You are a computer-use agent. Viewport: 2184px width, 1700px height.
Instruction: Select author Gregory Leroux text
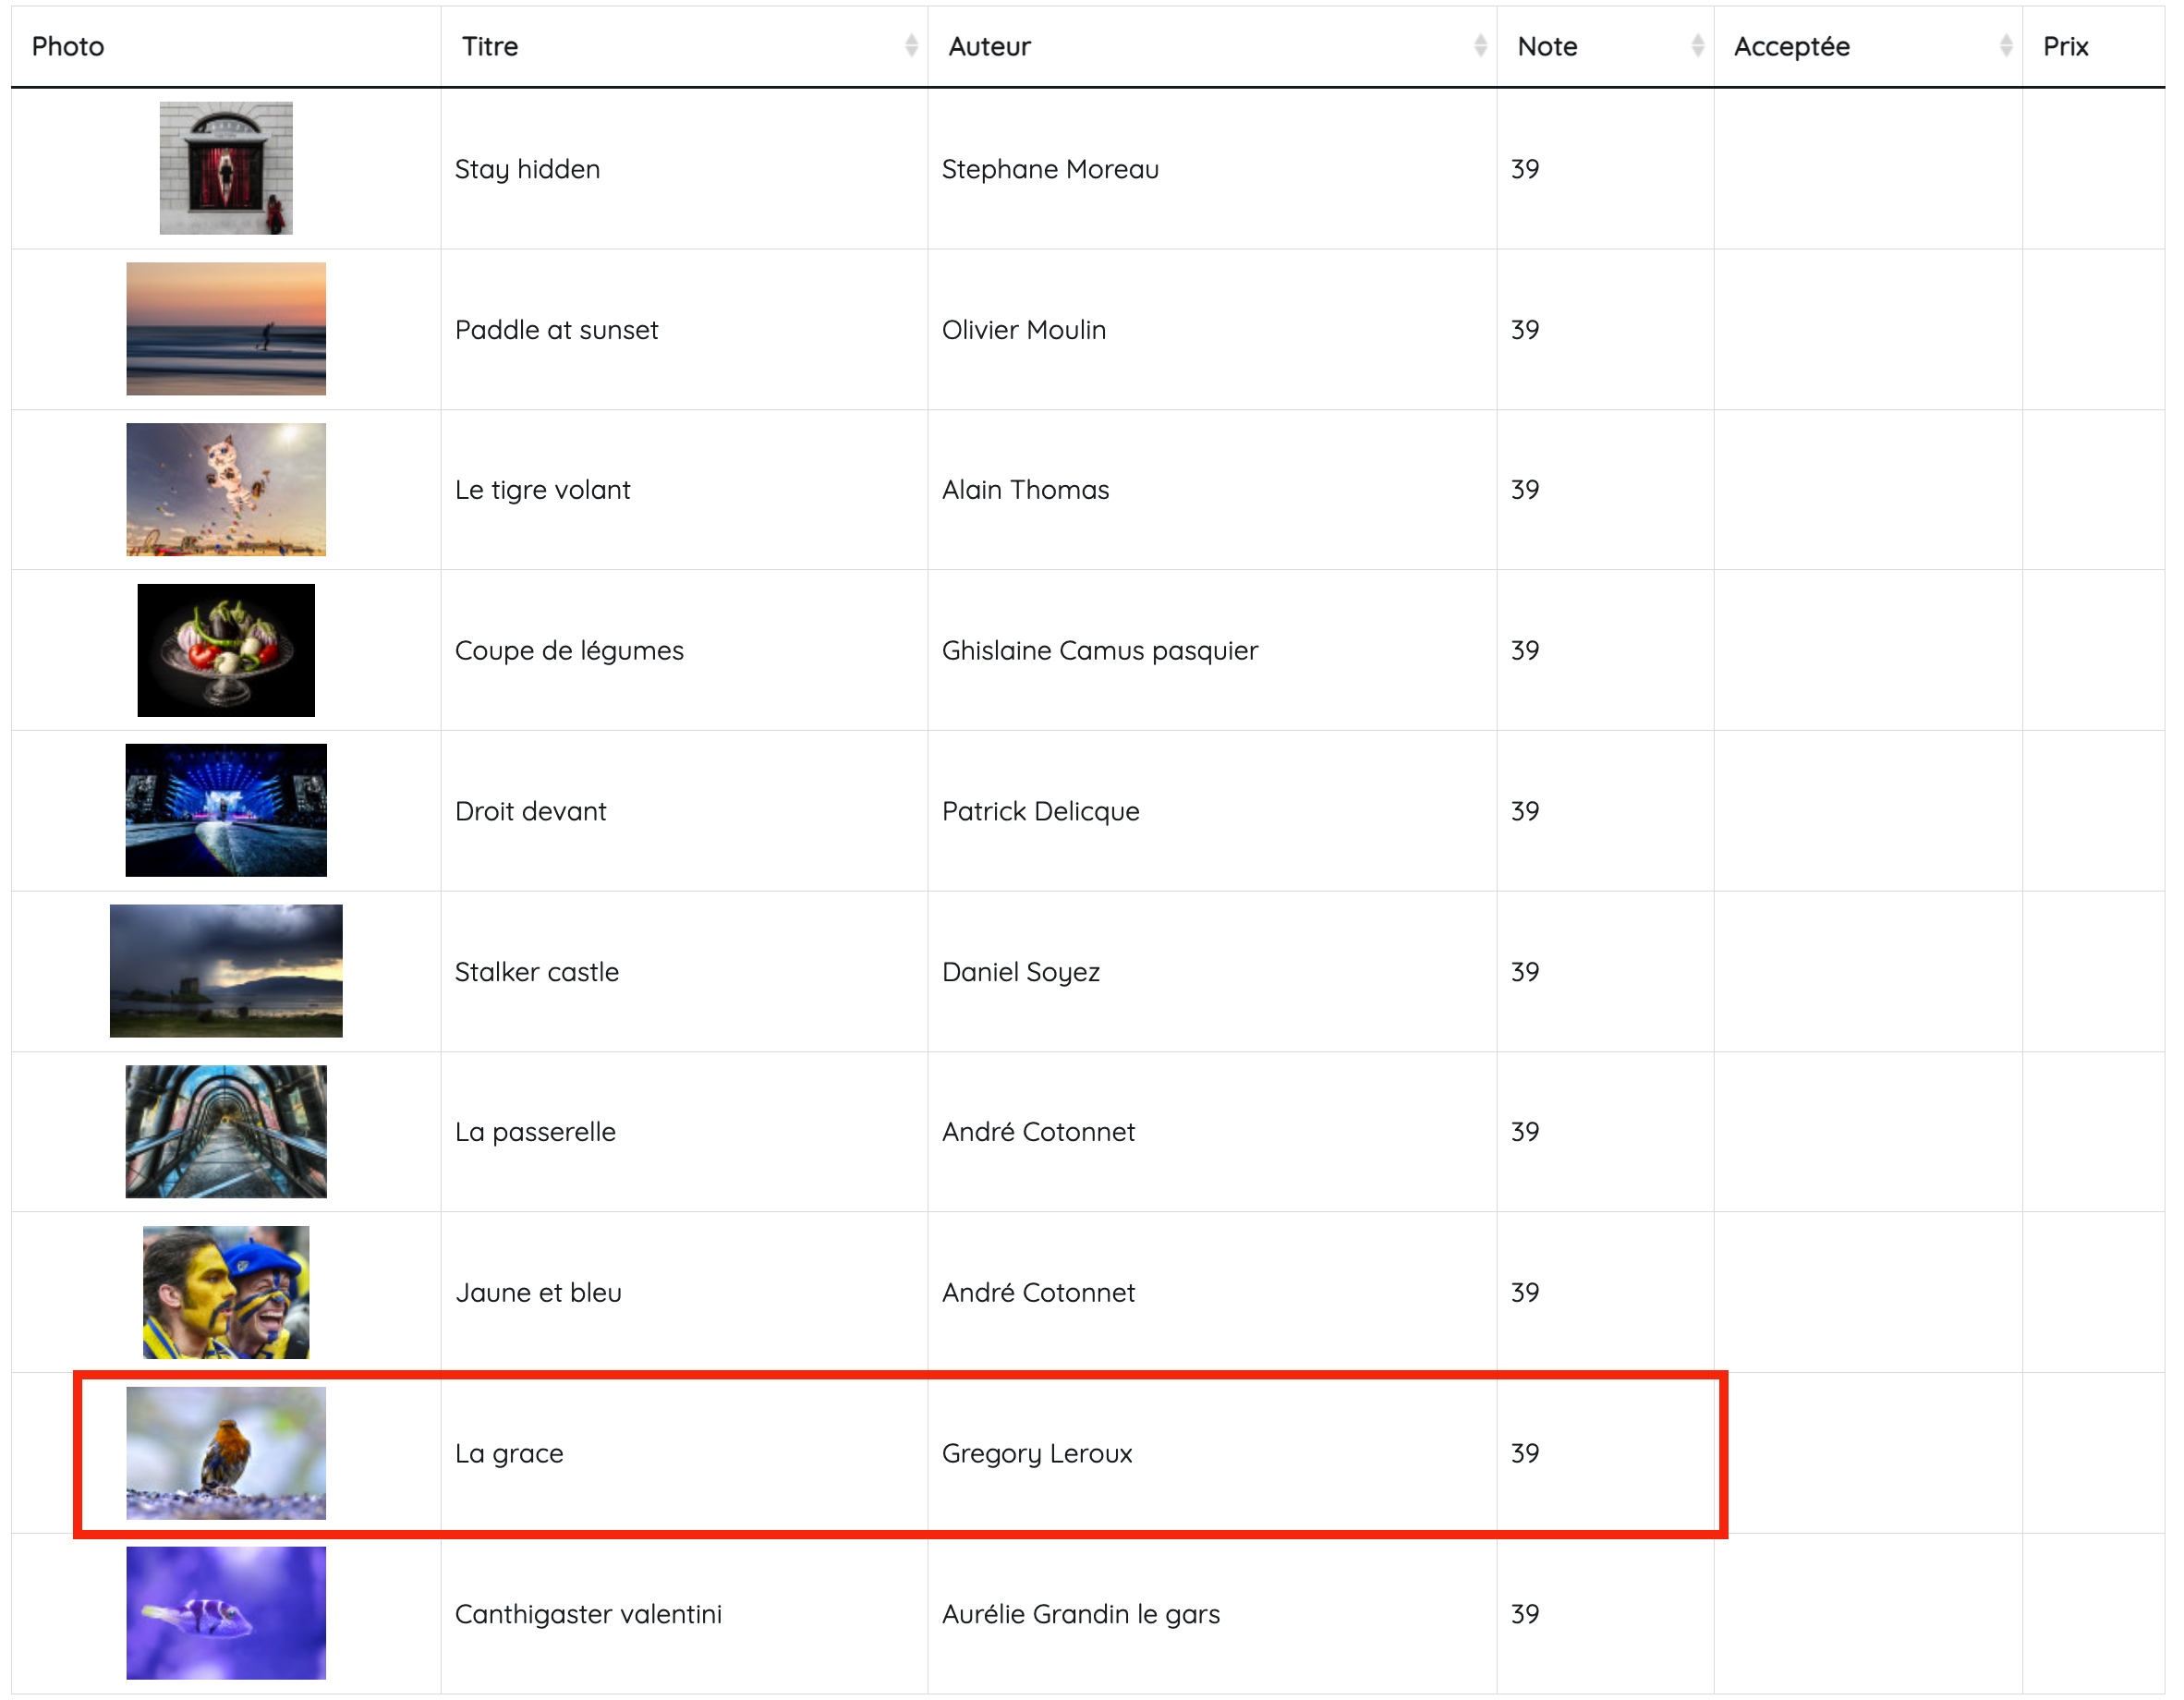[x=1037, y=1453]
